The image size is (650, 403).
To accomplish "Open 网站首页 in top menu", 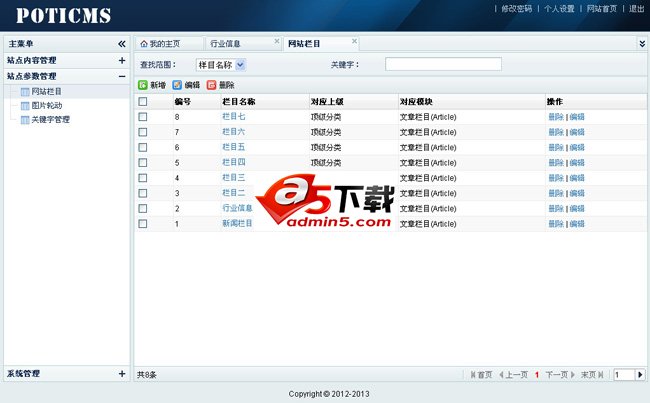I will [x=602, y=9].
